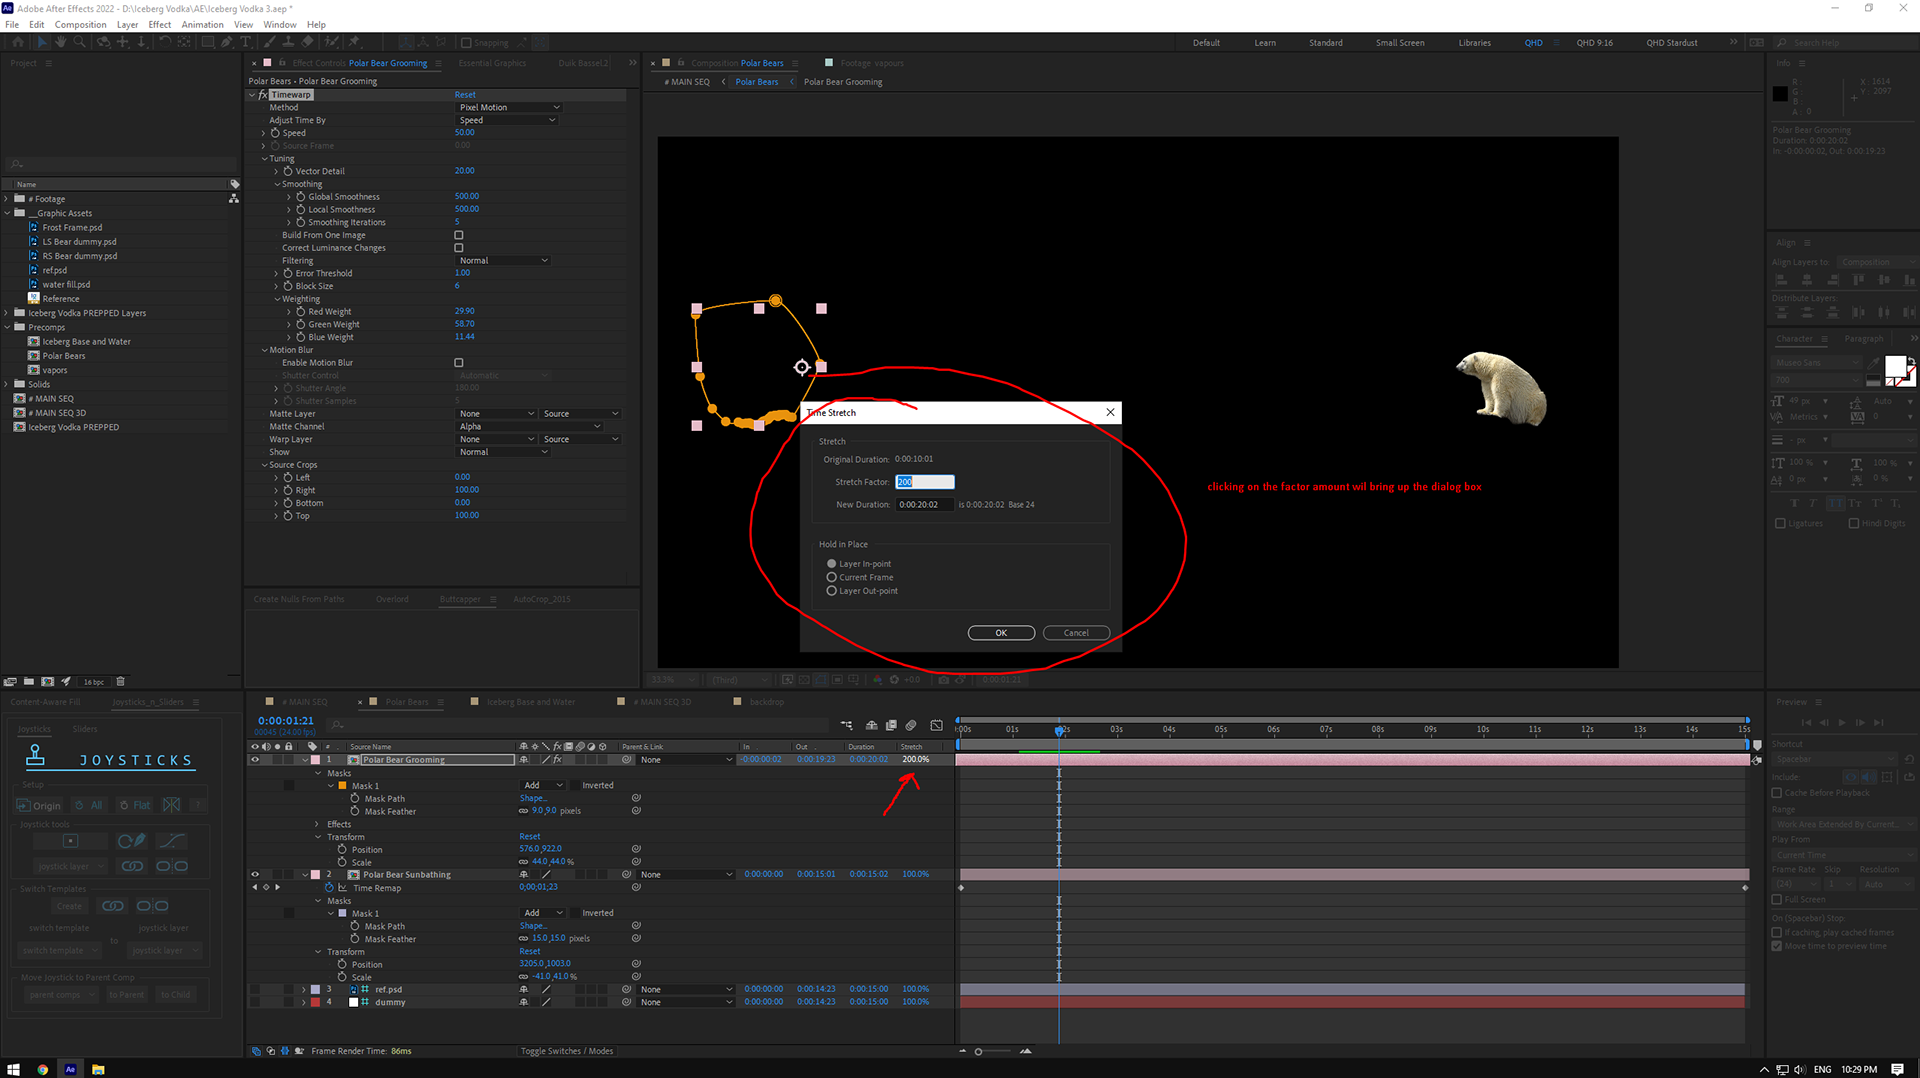The image size is (1920, 1078).
Task: Open the Timewarp Method dropdown (Pixel Motion)
Action: click(509, 107)
